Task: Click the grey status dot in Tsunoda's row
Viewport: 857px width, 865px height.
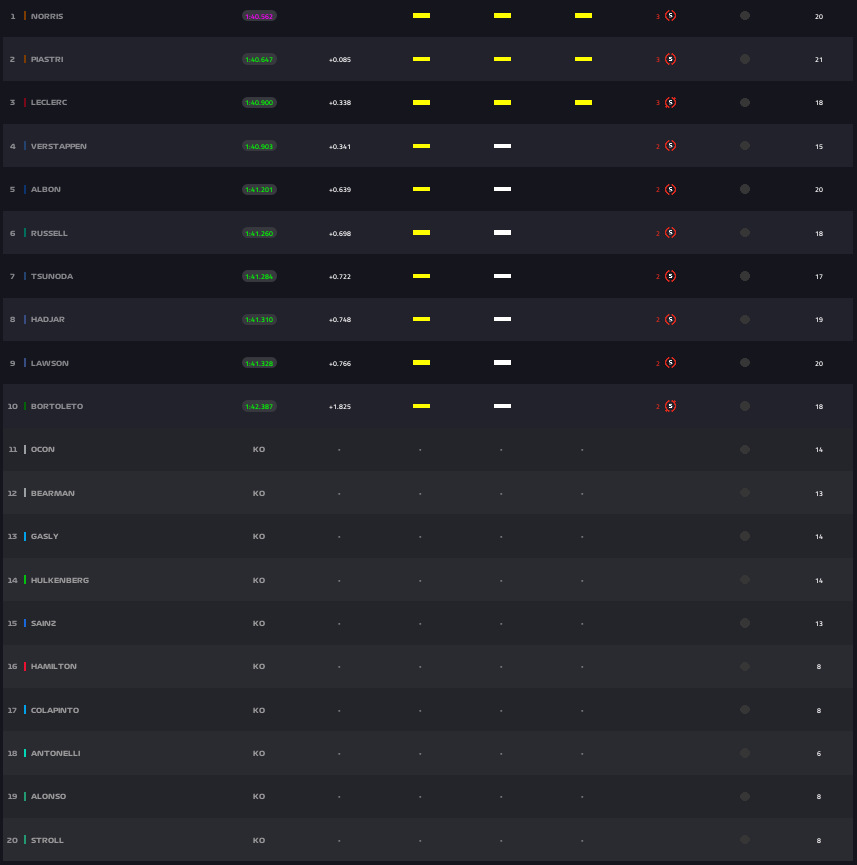Action: point(745,276)
